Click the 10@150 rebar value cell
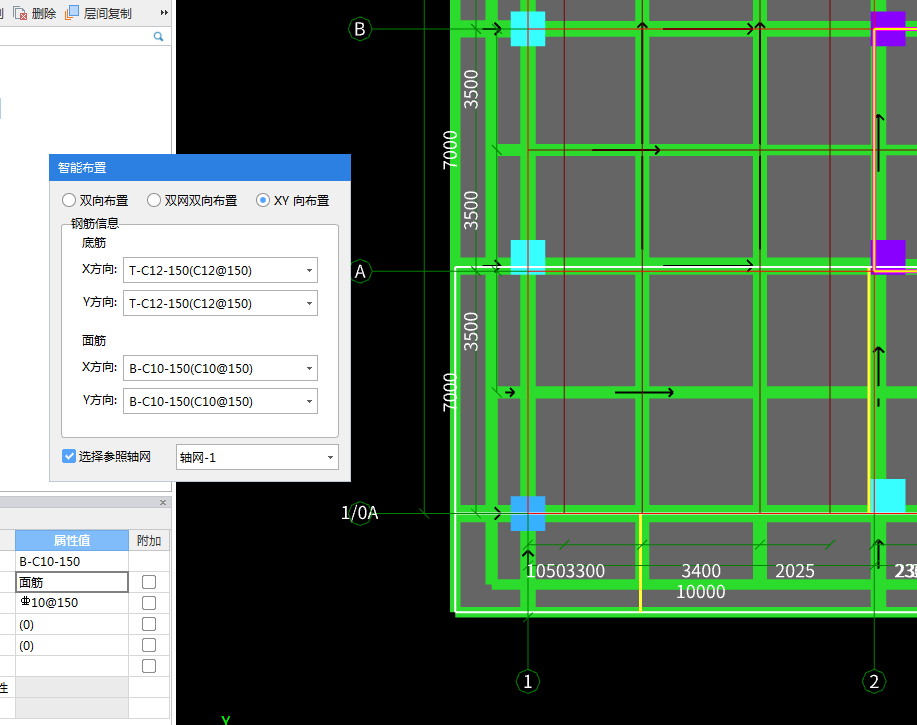 pyautogui.click(x=72, y=603)
